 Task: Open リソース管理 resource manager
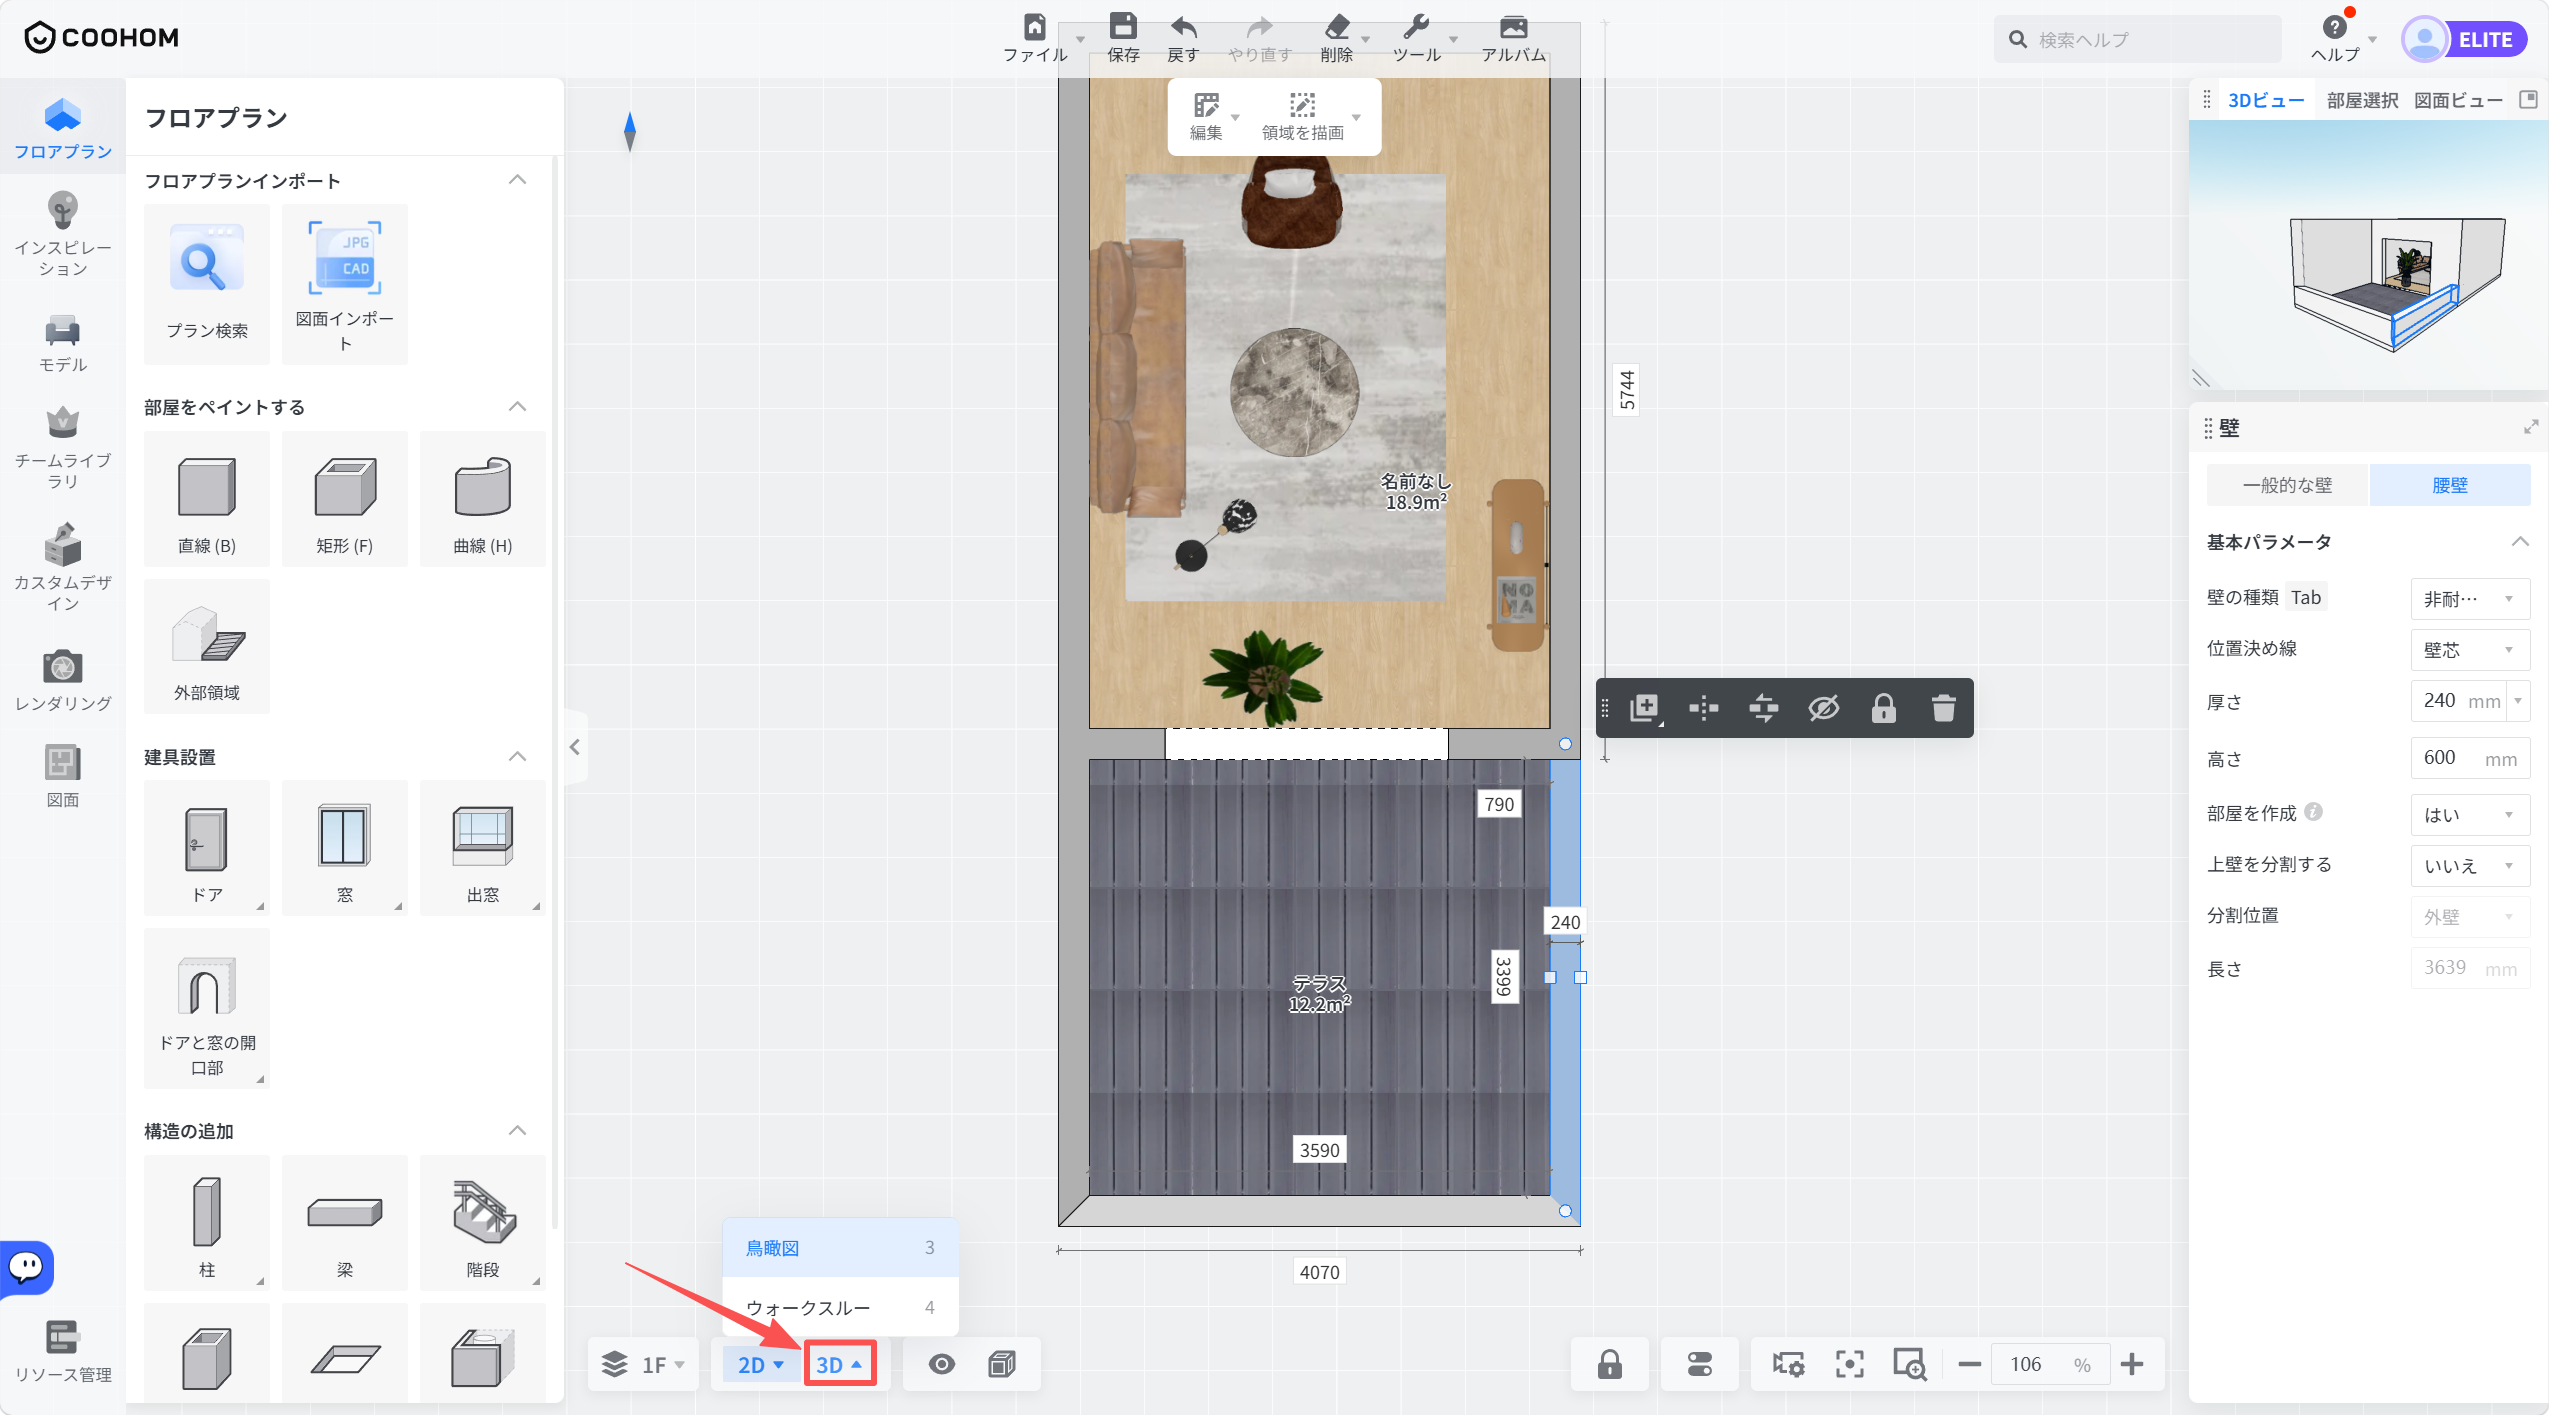point(62,1351)
